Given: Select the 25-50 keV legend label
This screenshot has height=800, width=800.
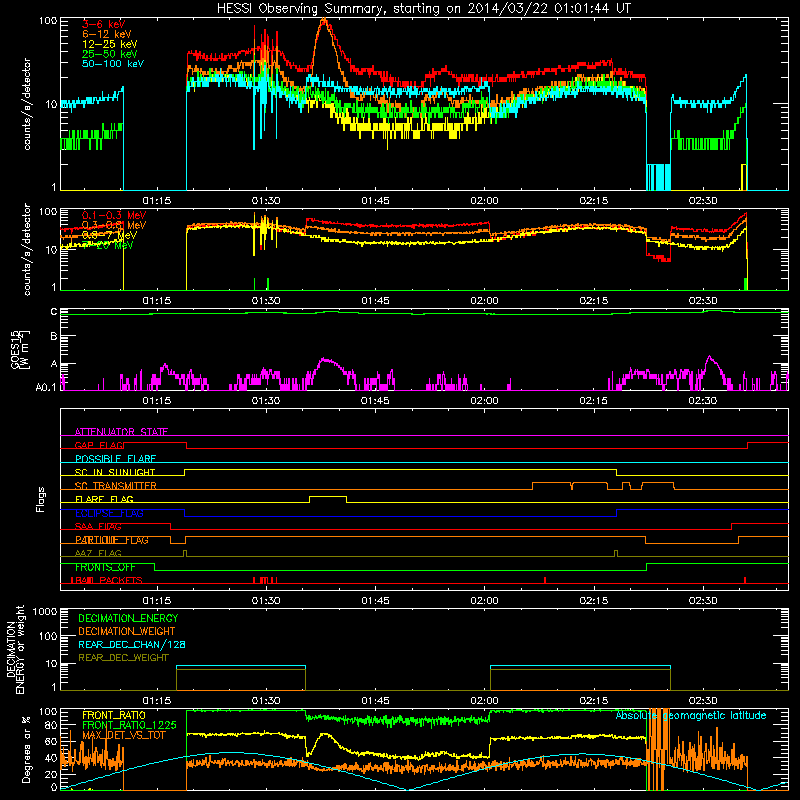Looking at the screenshot, I should pyautogui.click(x=110, y=54).
